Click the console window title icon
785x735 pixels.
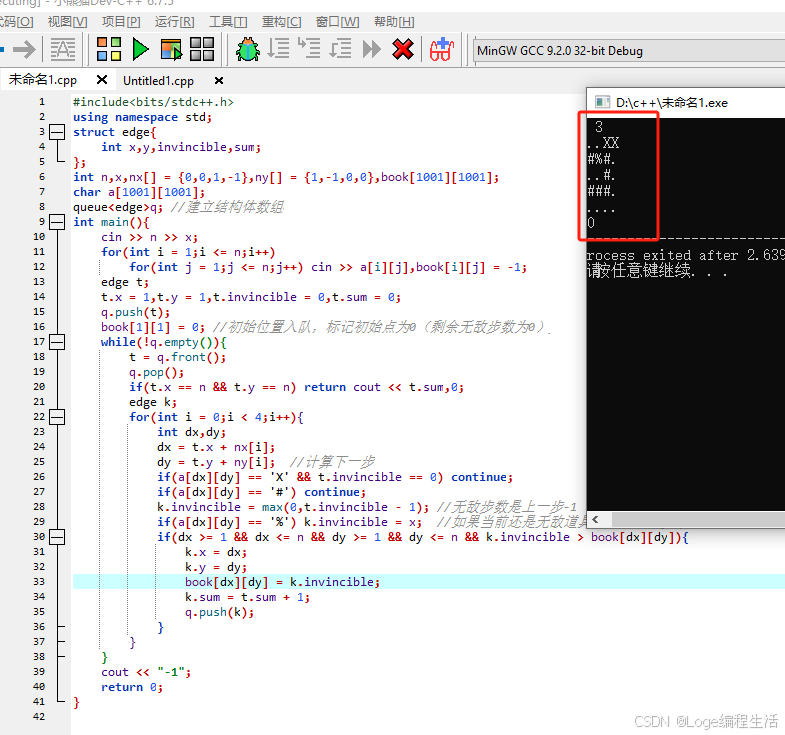tap(602, 103)
